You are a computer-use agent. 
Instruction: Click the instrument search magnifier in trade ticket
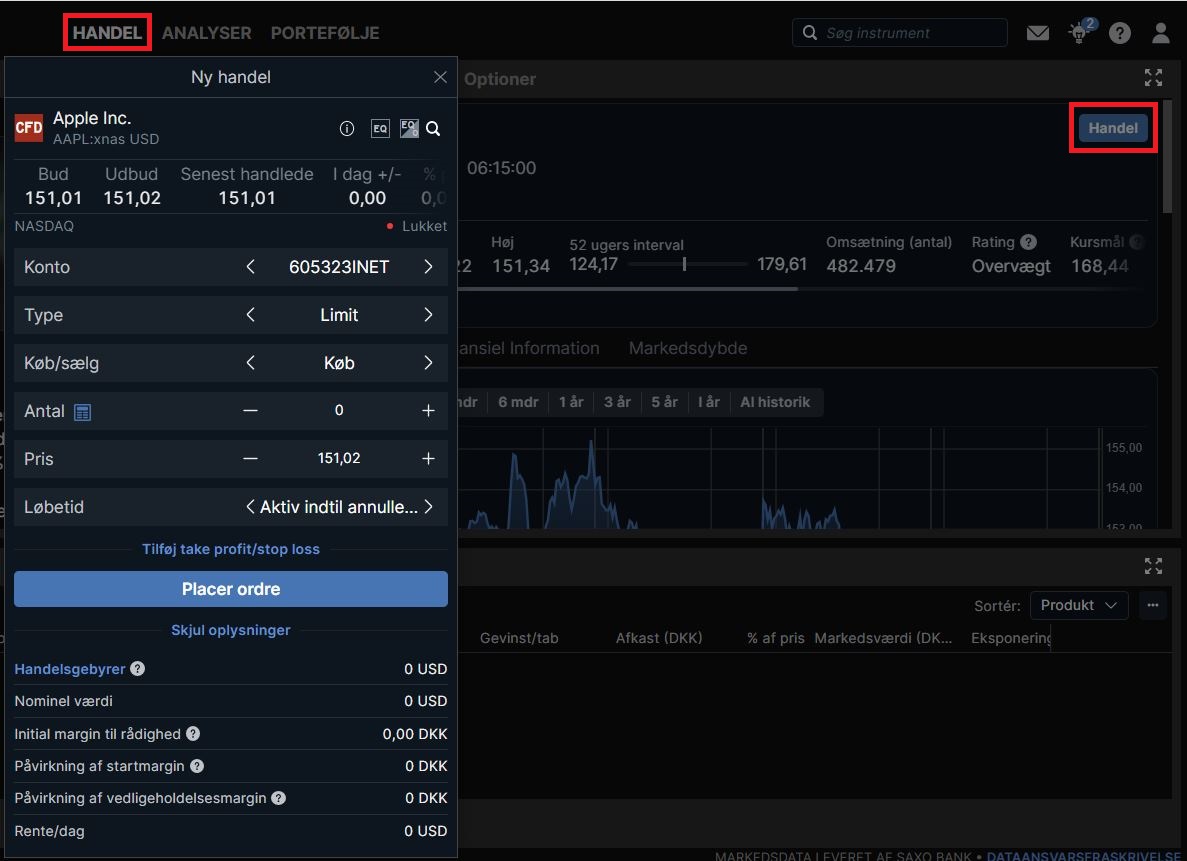point(433,129)
